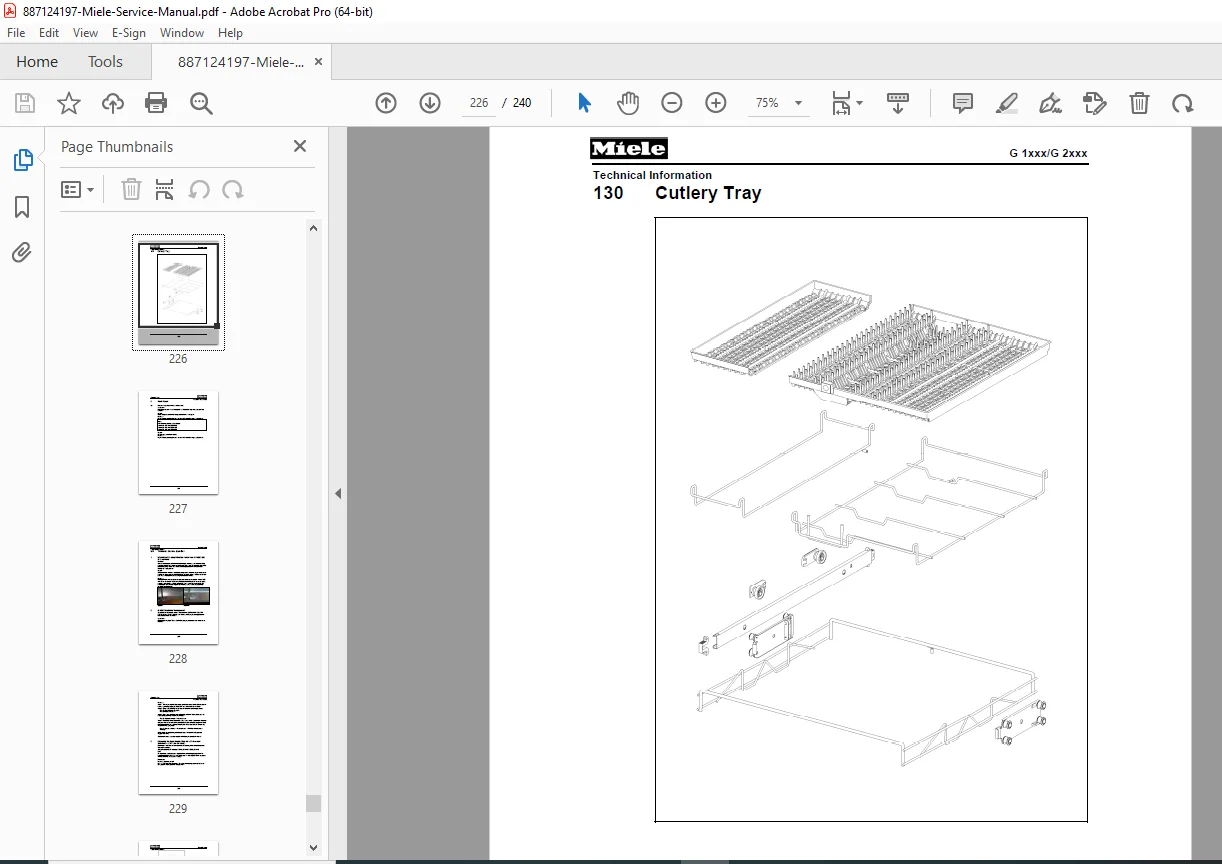Activate the hand pan tool
Viewport: 1222px width, 864px height.
click(627, 103)
